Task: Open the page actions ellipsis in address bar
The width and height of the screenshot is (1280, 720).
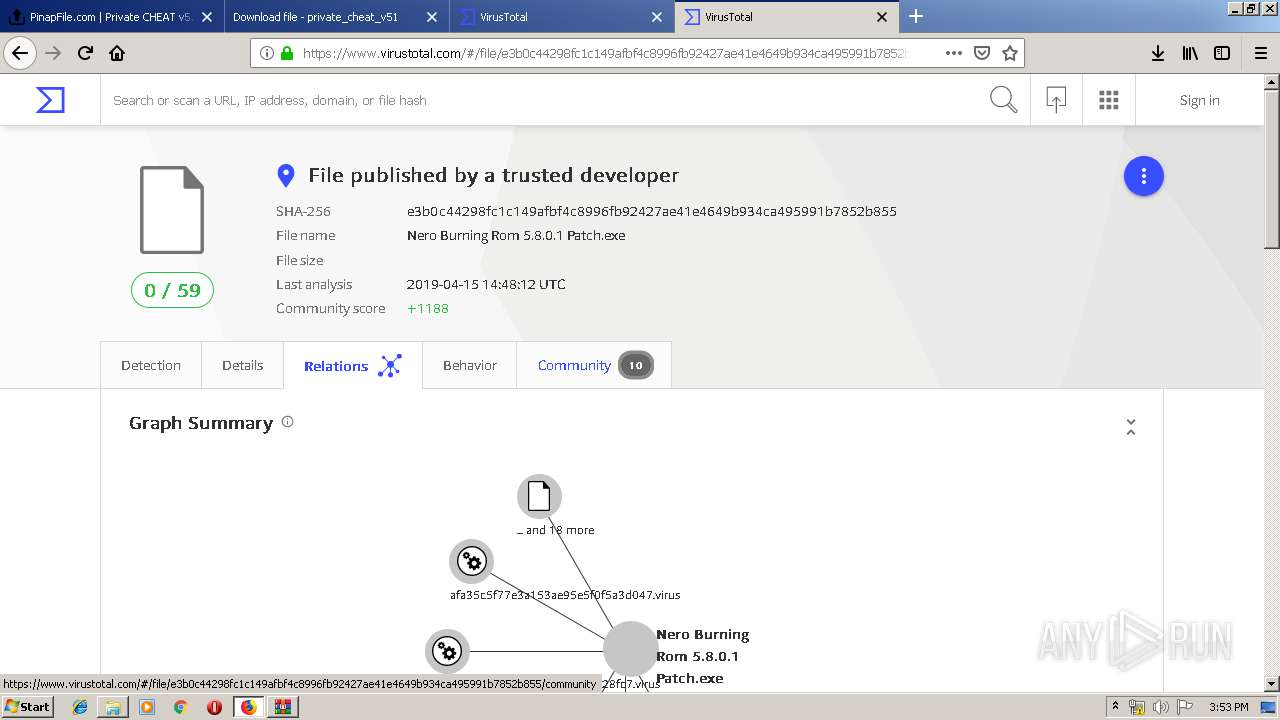Action: [x=953, y=53]
